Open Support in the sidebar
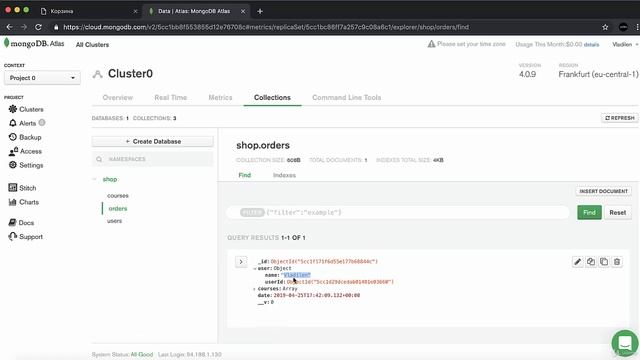The image size is (640, 360). (26, 236)
